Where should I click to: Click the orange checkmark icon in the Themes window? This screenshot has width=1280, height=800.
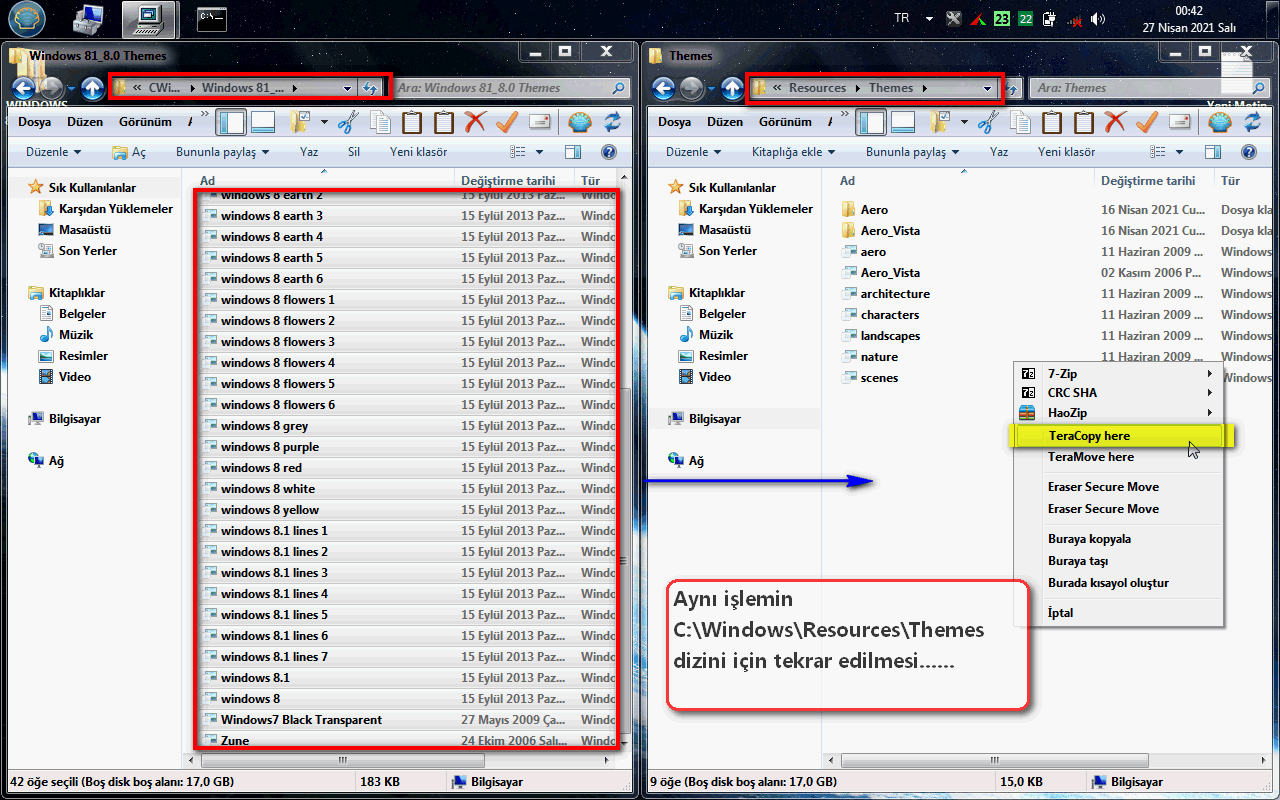[1147, 122]
